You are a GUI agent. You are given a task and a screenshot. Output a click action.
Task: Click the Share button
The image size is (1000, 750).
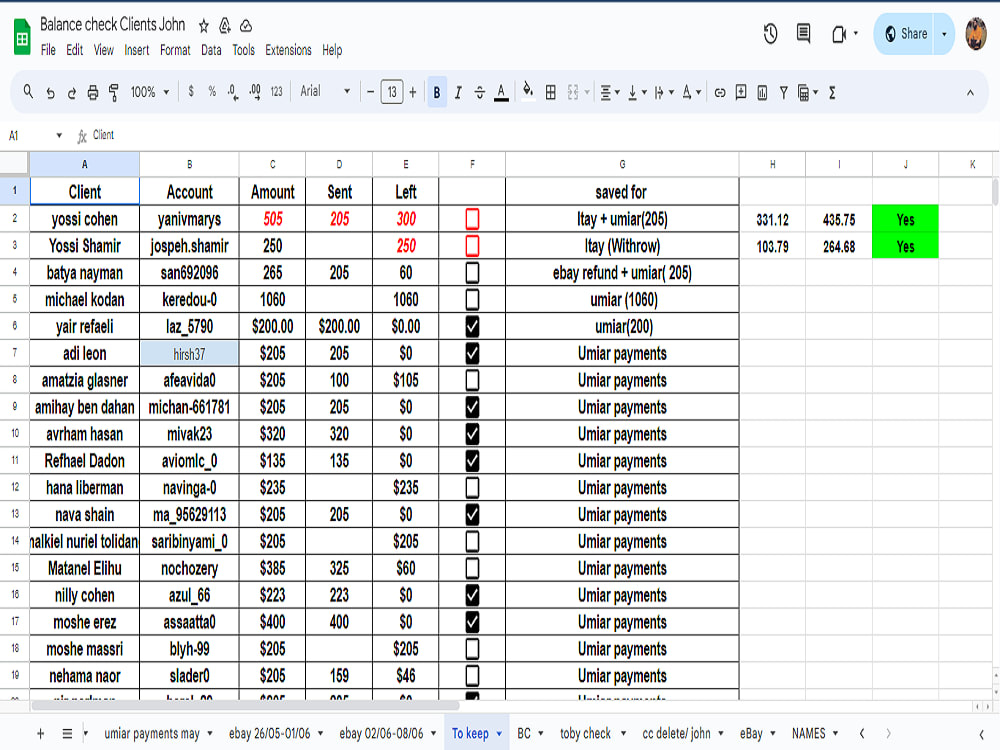point(906,34)
